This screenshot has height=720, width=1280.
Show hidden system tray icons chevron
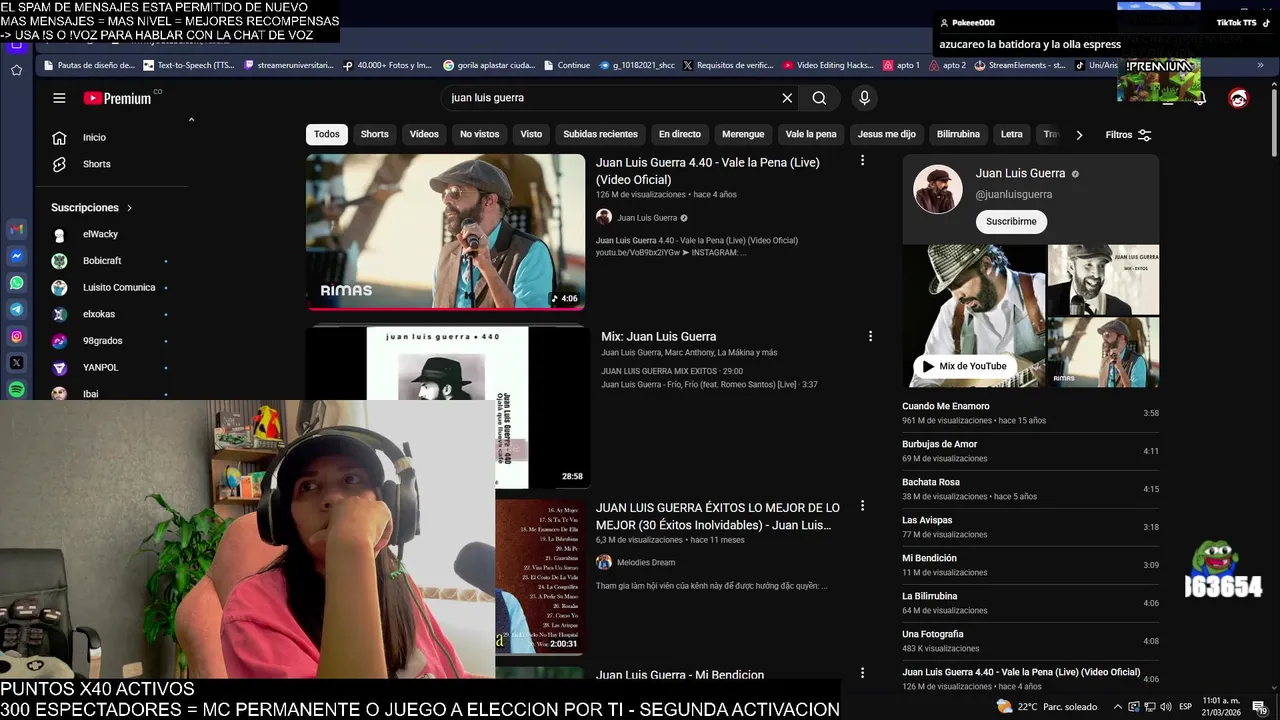1118,707
